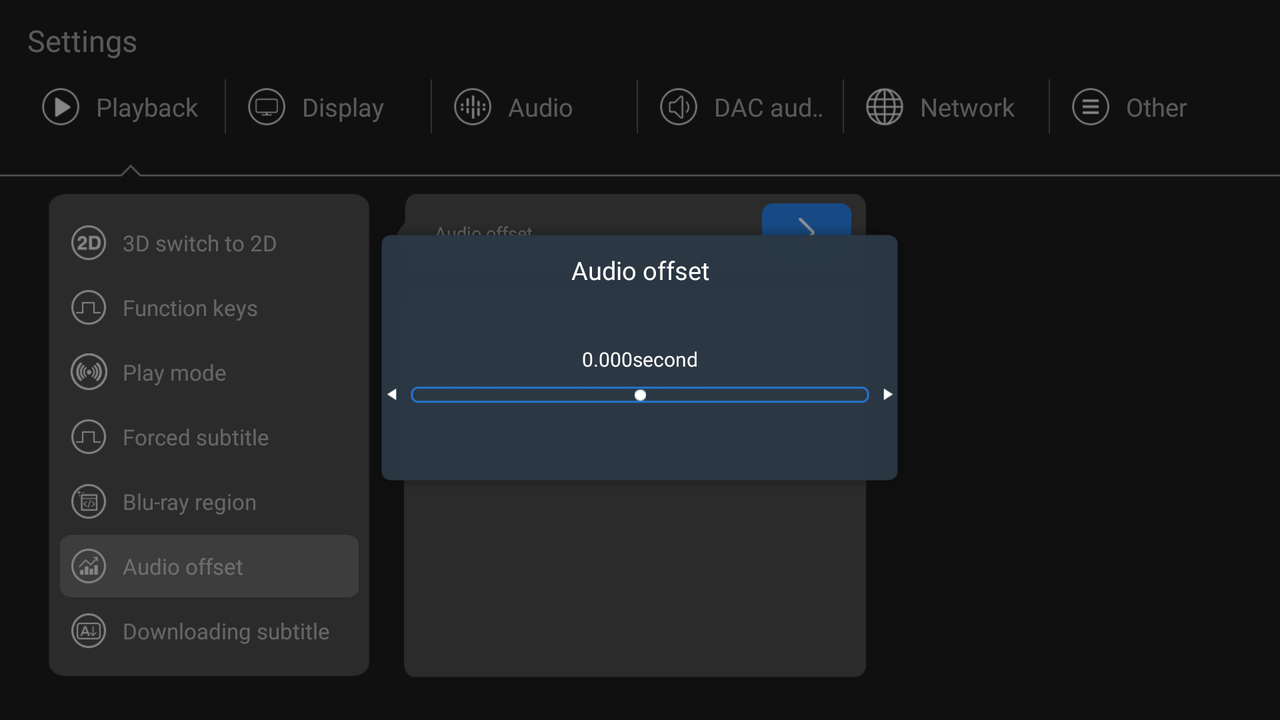Click the Downloading subtitle icon

coord(89,631)
